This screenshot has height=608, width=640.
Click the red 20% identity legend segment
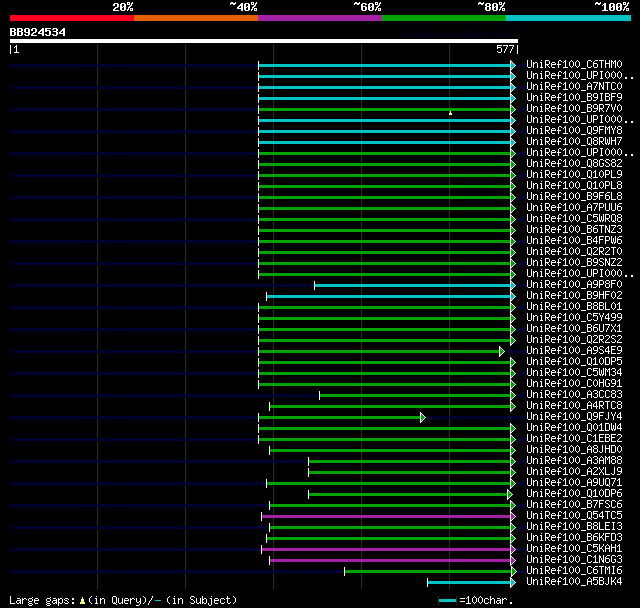pyautogui.click(x=72, y=18)
